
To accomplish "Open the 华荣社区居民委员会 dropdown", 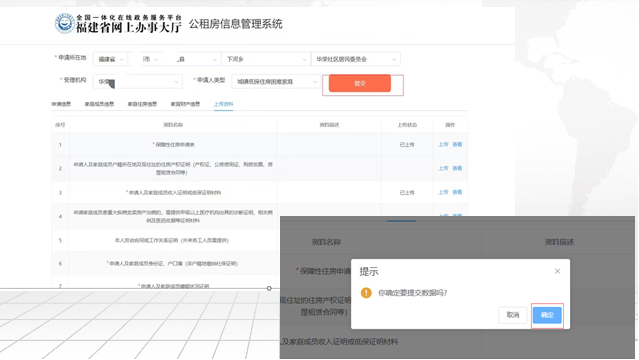I will pos(355,59).
